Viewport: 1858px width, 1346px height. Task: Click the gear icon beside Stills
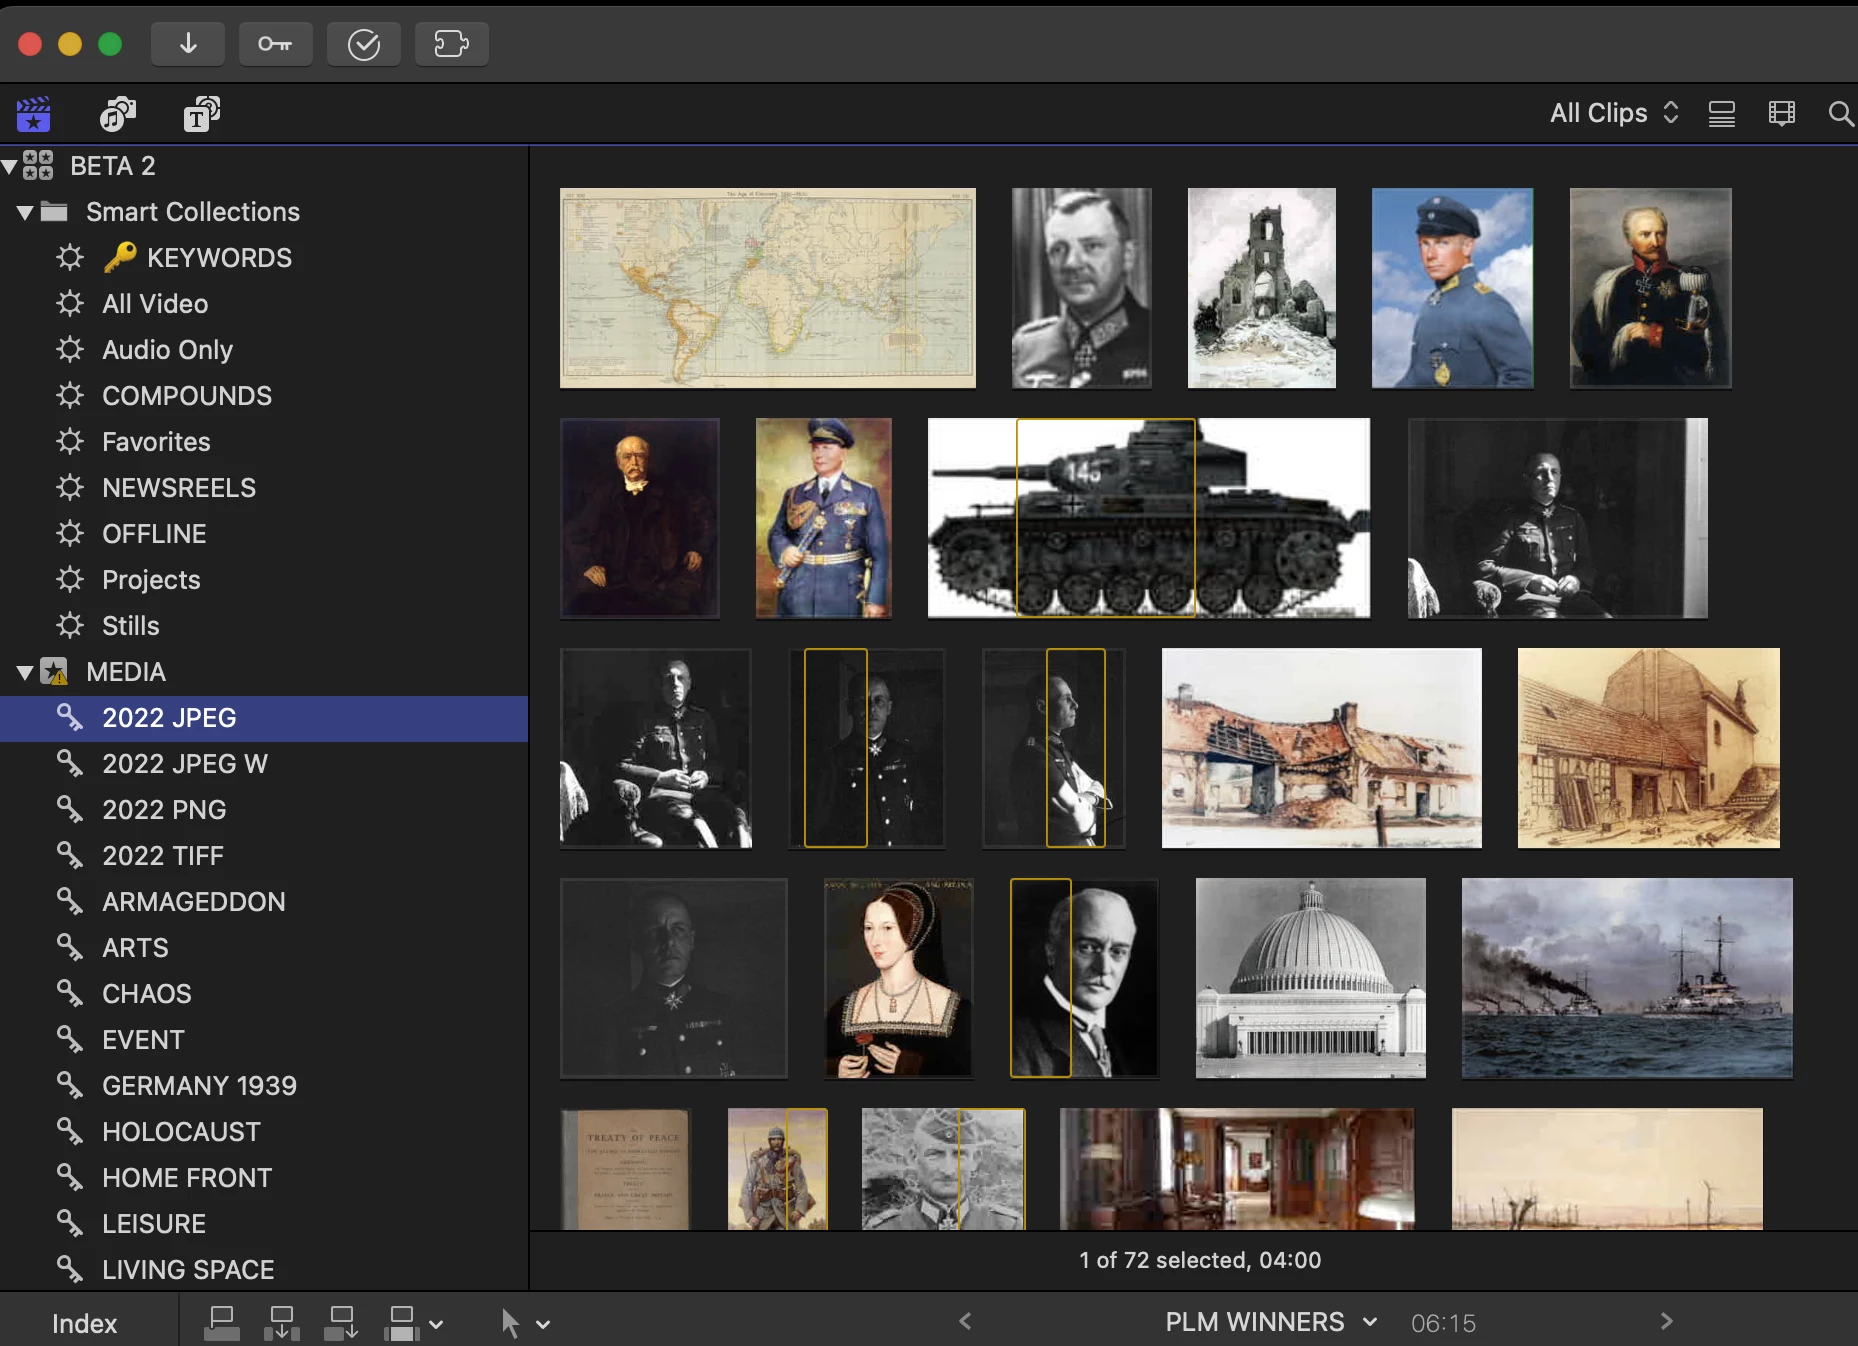click(70, 625)
